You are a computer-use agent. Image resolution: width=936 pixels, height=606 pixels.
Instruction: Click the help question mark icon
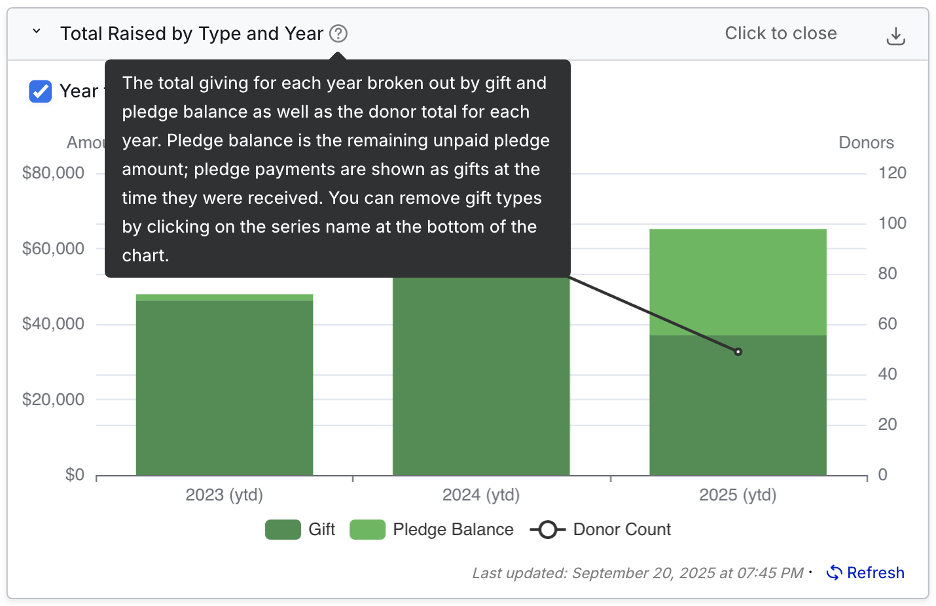(x=338, y=34)
